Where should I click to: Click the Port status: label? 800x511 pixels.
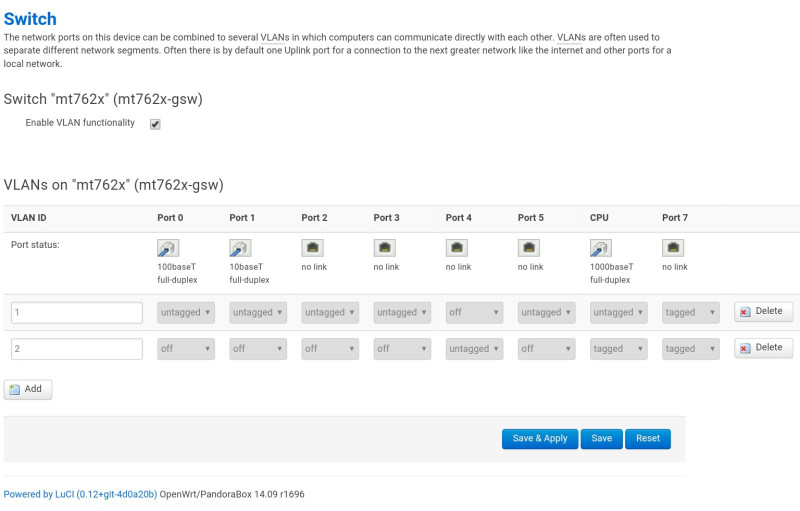[35, 245]
